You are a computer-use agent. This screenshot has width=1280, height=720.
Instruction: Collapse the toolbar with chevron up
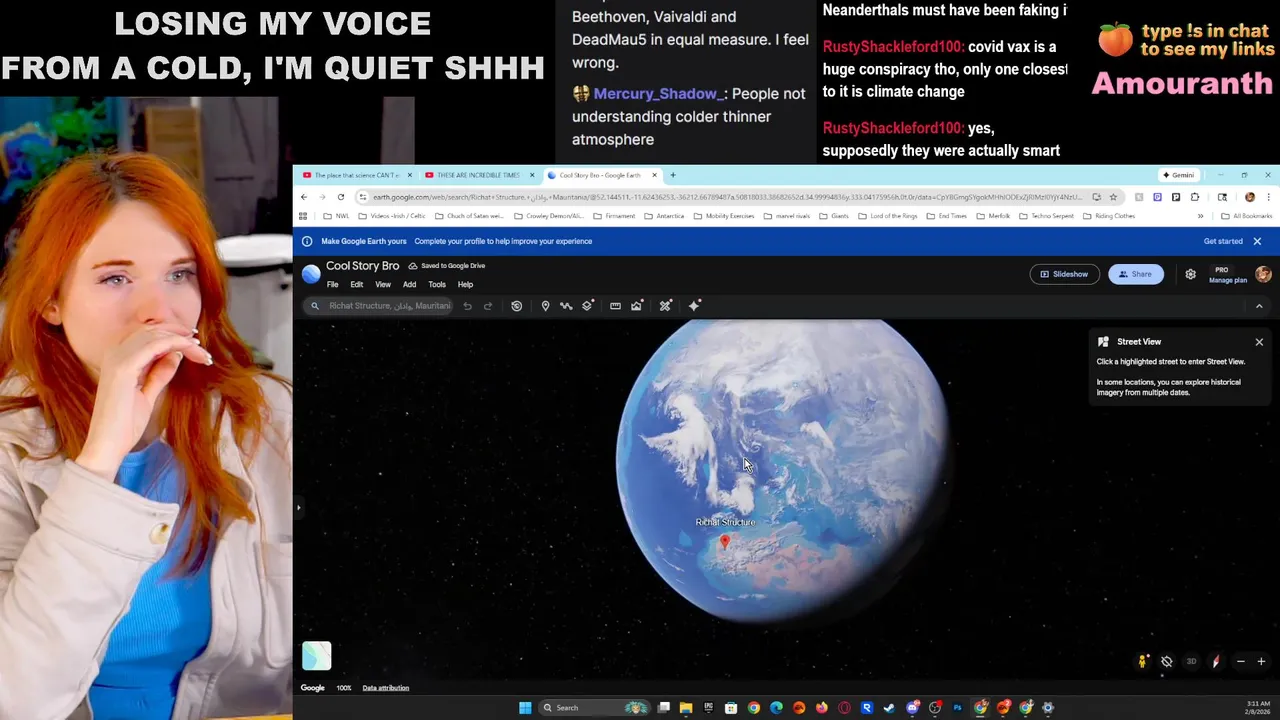point(1259,306)
